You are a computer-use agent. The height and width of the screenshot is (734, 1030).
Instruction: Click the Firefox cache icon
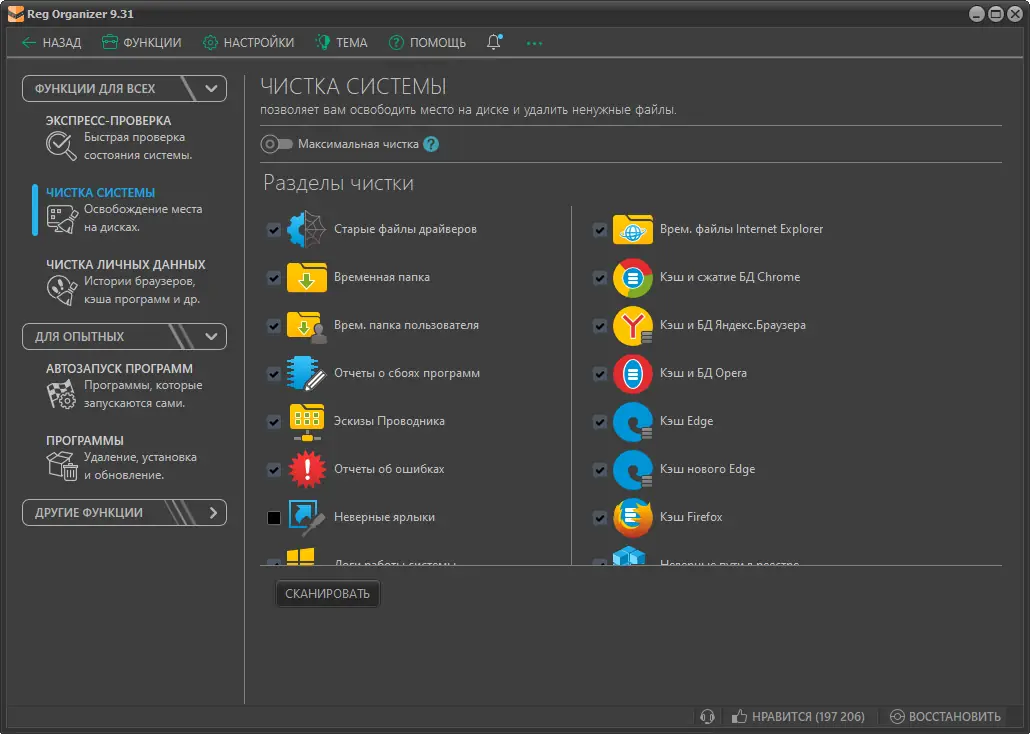point(632,517)
